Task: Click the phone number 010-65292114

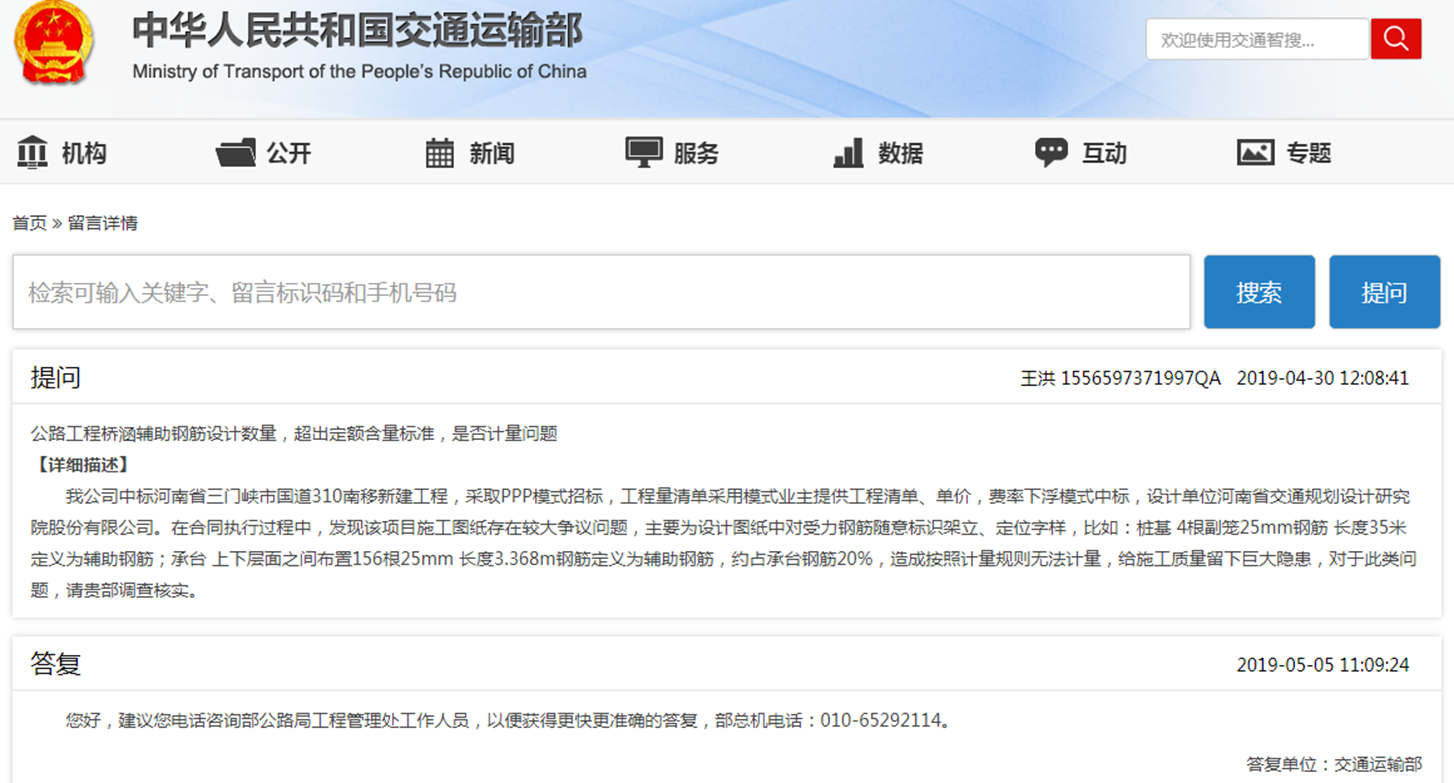Action: 881,720
